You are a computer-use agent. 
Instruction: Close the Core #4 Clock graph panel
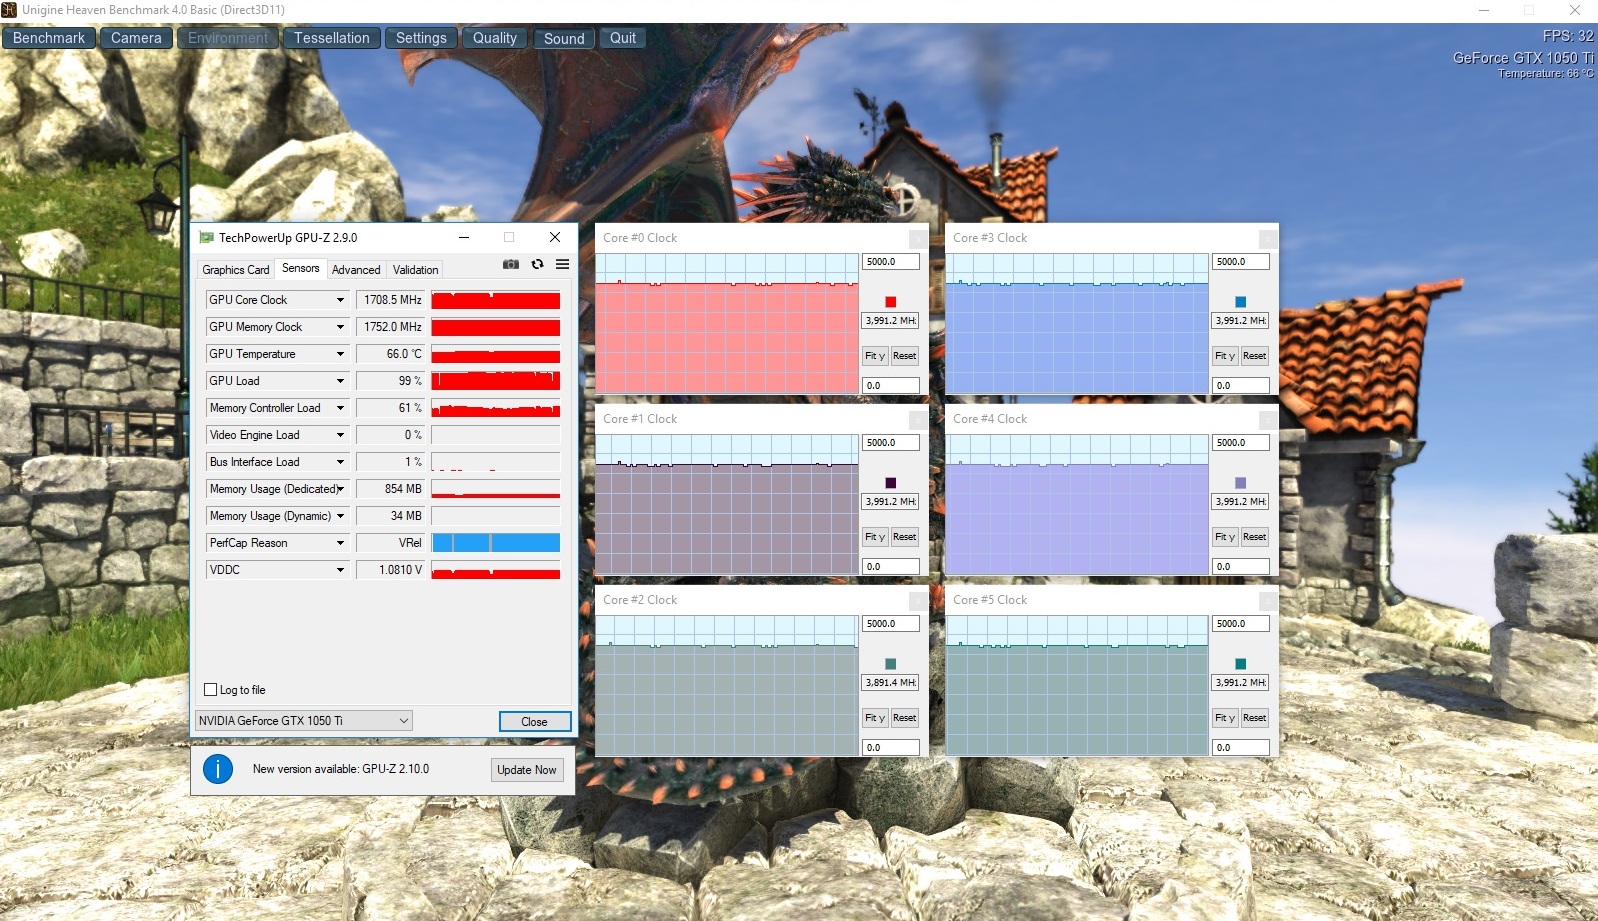pyautogui.click(x=1267, y=420)
